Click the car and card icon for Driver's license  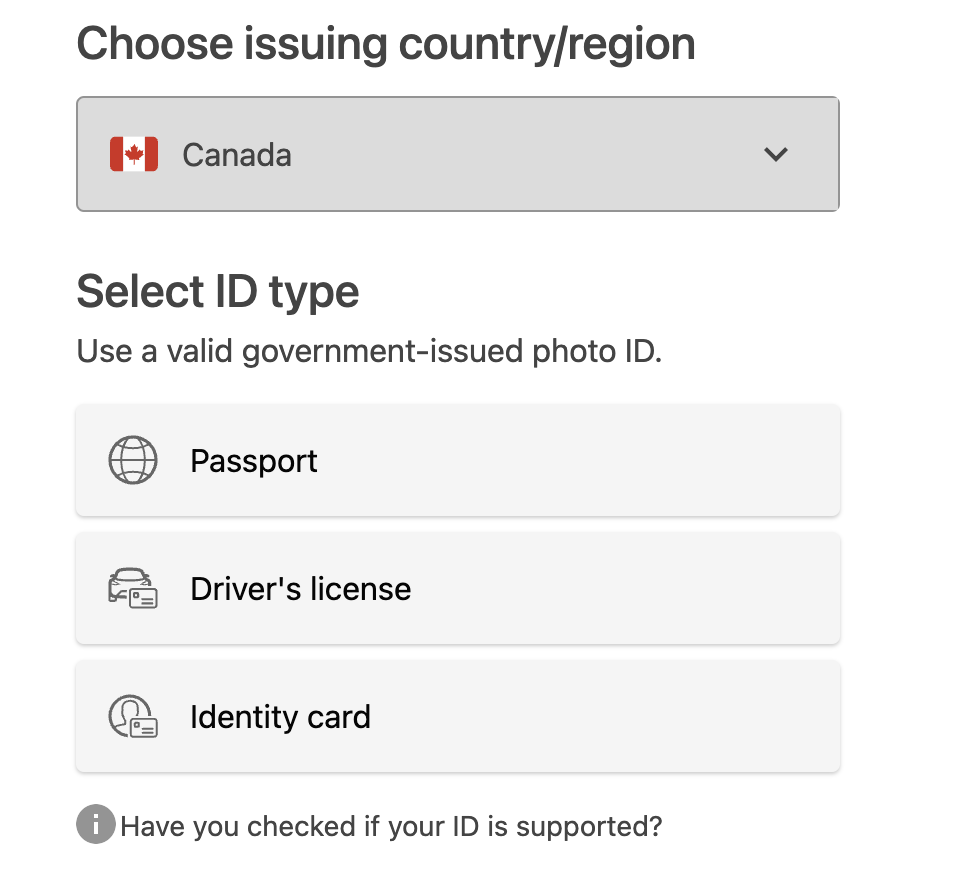pyautogui.click(x=133, y=588)
